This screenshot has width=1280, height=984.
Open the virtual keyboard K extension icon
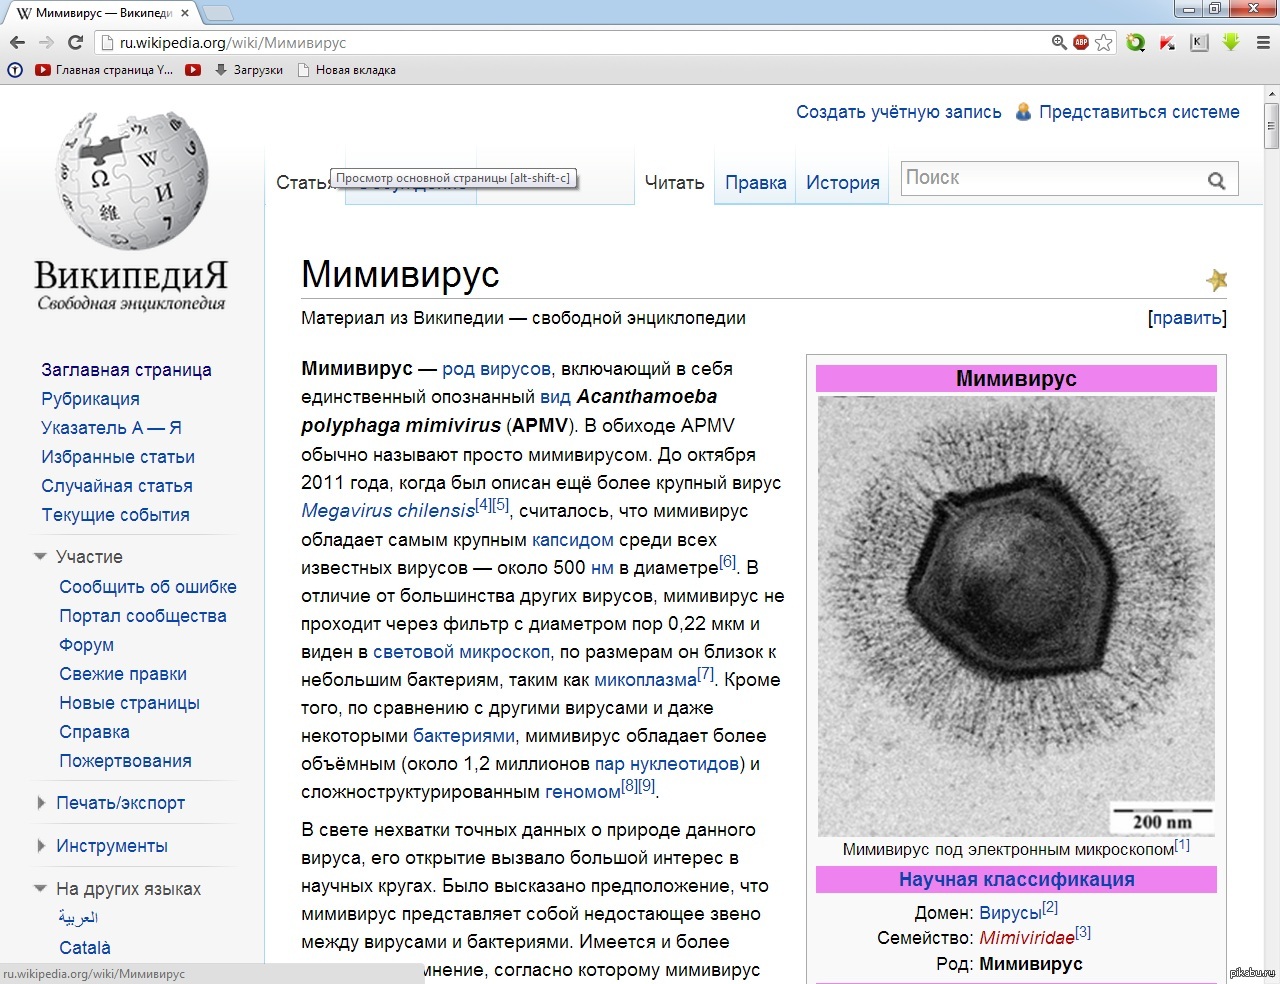click(1199, 42)
